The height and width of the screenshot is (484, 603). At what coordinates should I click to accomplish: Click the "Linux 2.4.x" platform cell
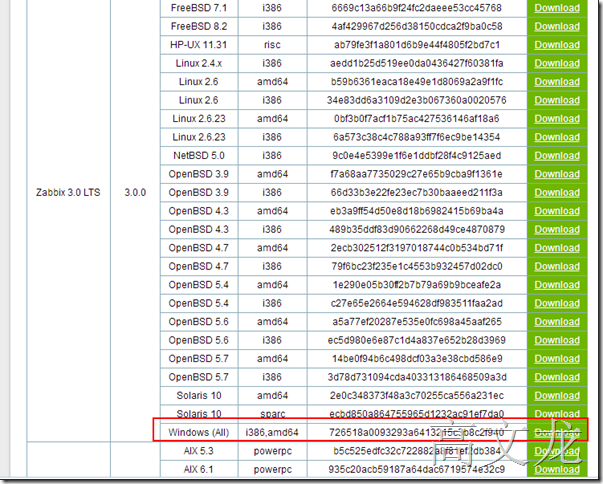199,63
